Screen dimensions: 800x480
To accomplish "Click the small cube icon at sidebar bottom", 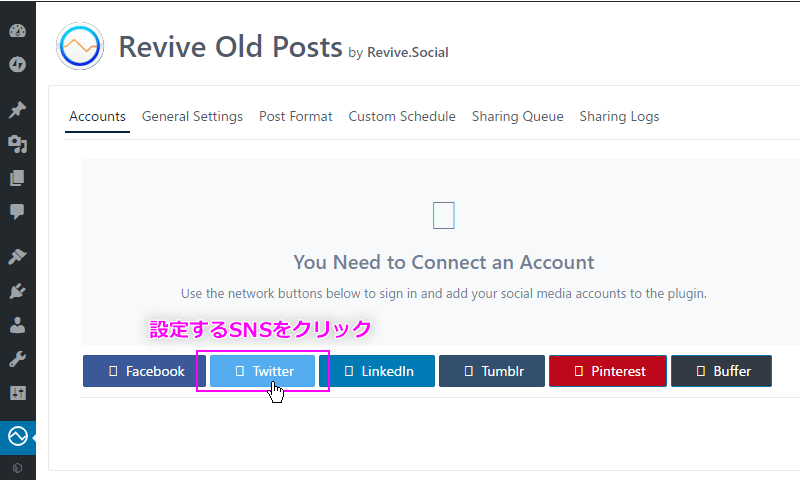I will pyautogui.click(x=17, y=468).
